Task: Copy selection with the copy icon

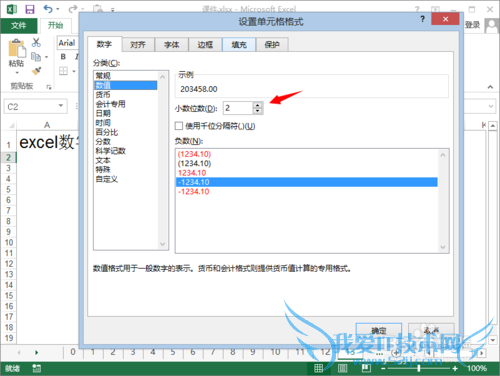Action: 36,57
